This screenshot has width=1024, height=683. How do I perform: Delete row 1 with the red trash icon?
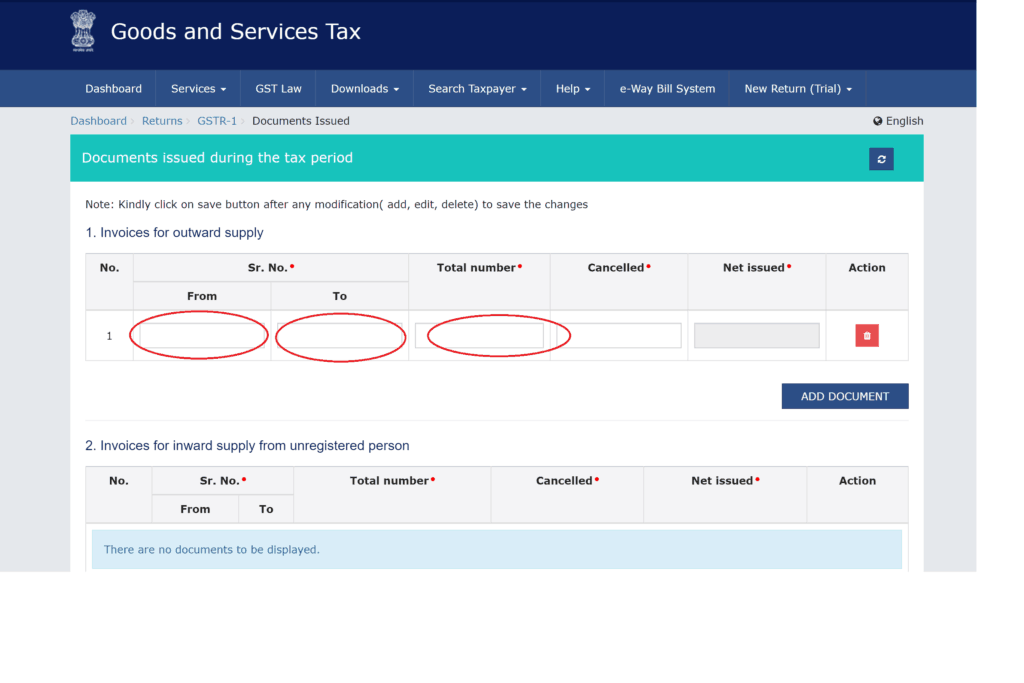point(867,336)
